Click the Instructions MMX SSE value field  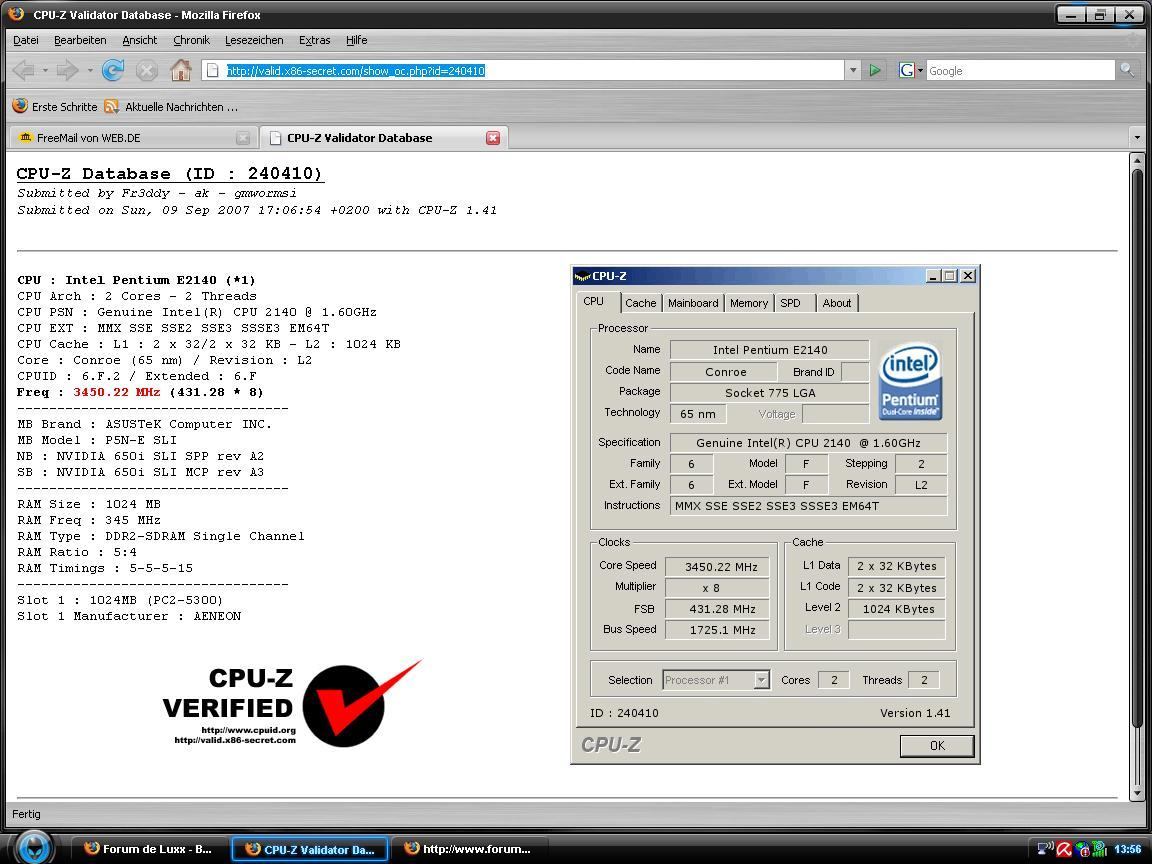click(x=808, y=505)
